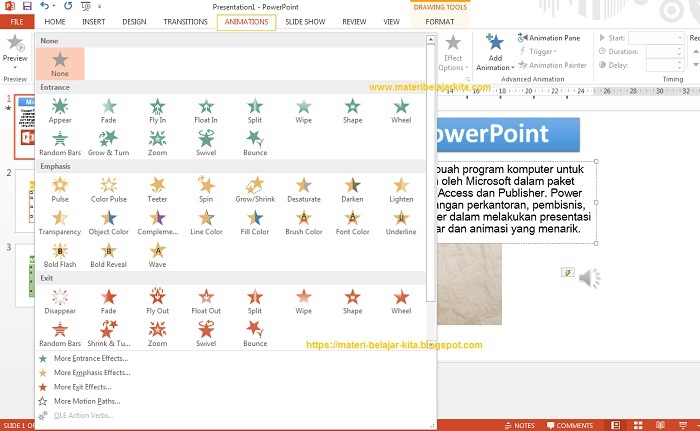The width and height of the screenshot is (700, 431).
Task: Apply the Spin emphasis effect
Action: [206, 190]
